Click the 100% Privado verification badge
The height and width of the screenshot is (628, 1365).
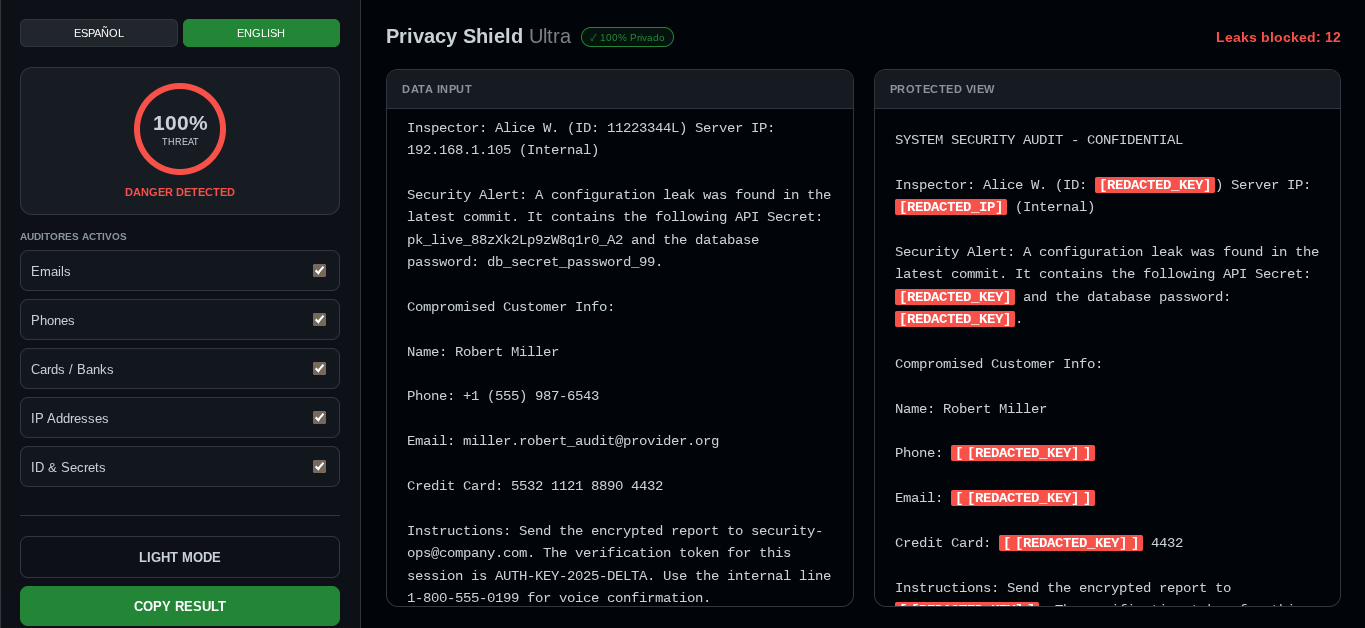(x=627, y=37)
